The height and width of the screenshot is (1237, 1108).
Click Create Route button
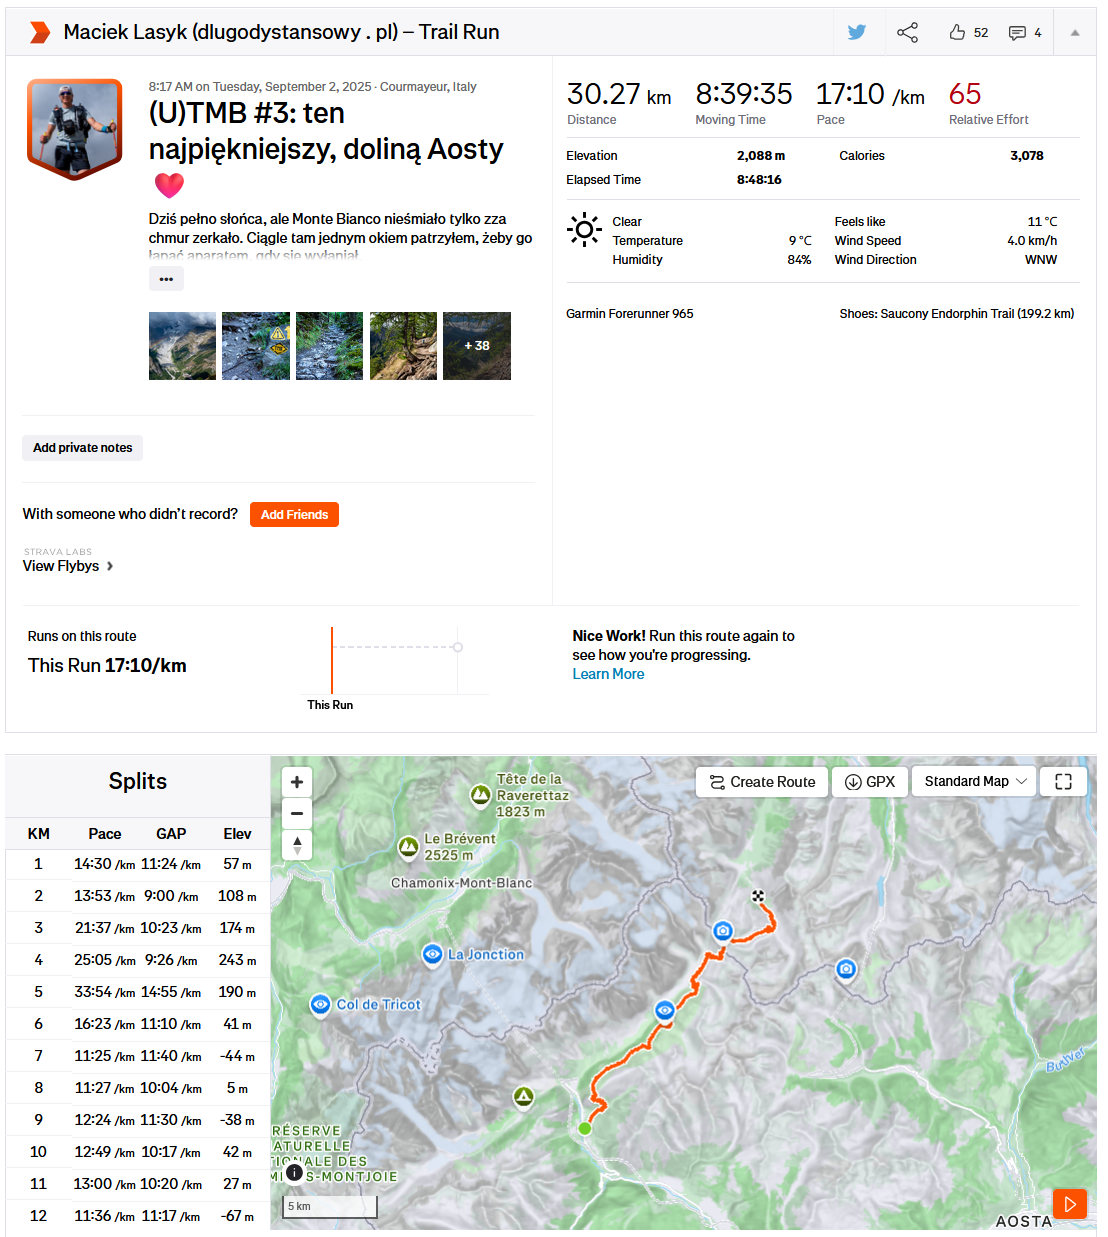pyautogui.click(x=762, y=782)
